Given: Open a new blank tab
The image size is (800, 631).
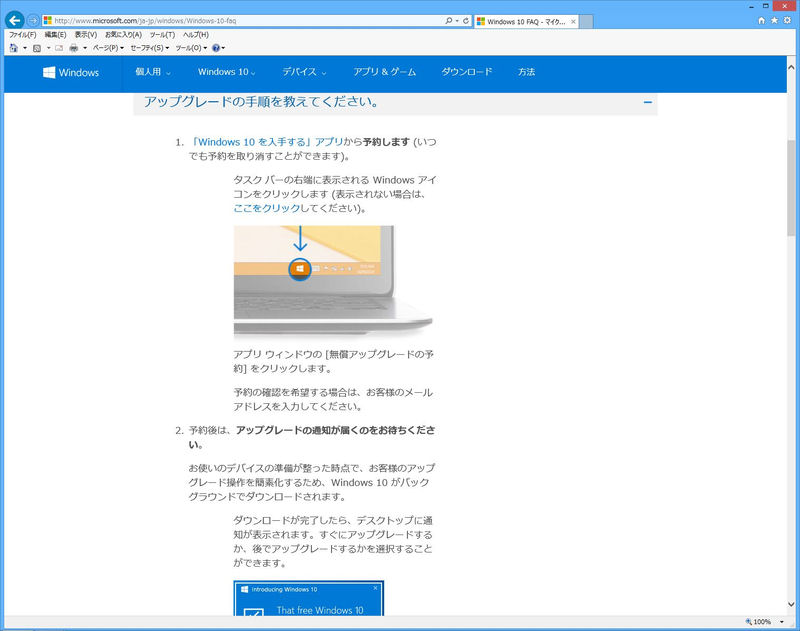Looking at the screenshot, I should pos(586,21).
